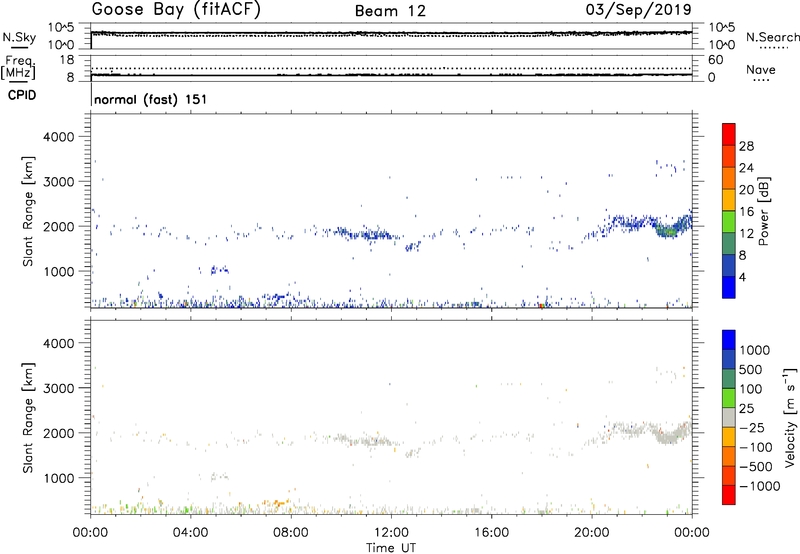Click the 'normal (fast) 151' text
The height and width of the screenshot is (554, 800).
tap(151, 99)
